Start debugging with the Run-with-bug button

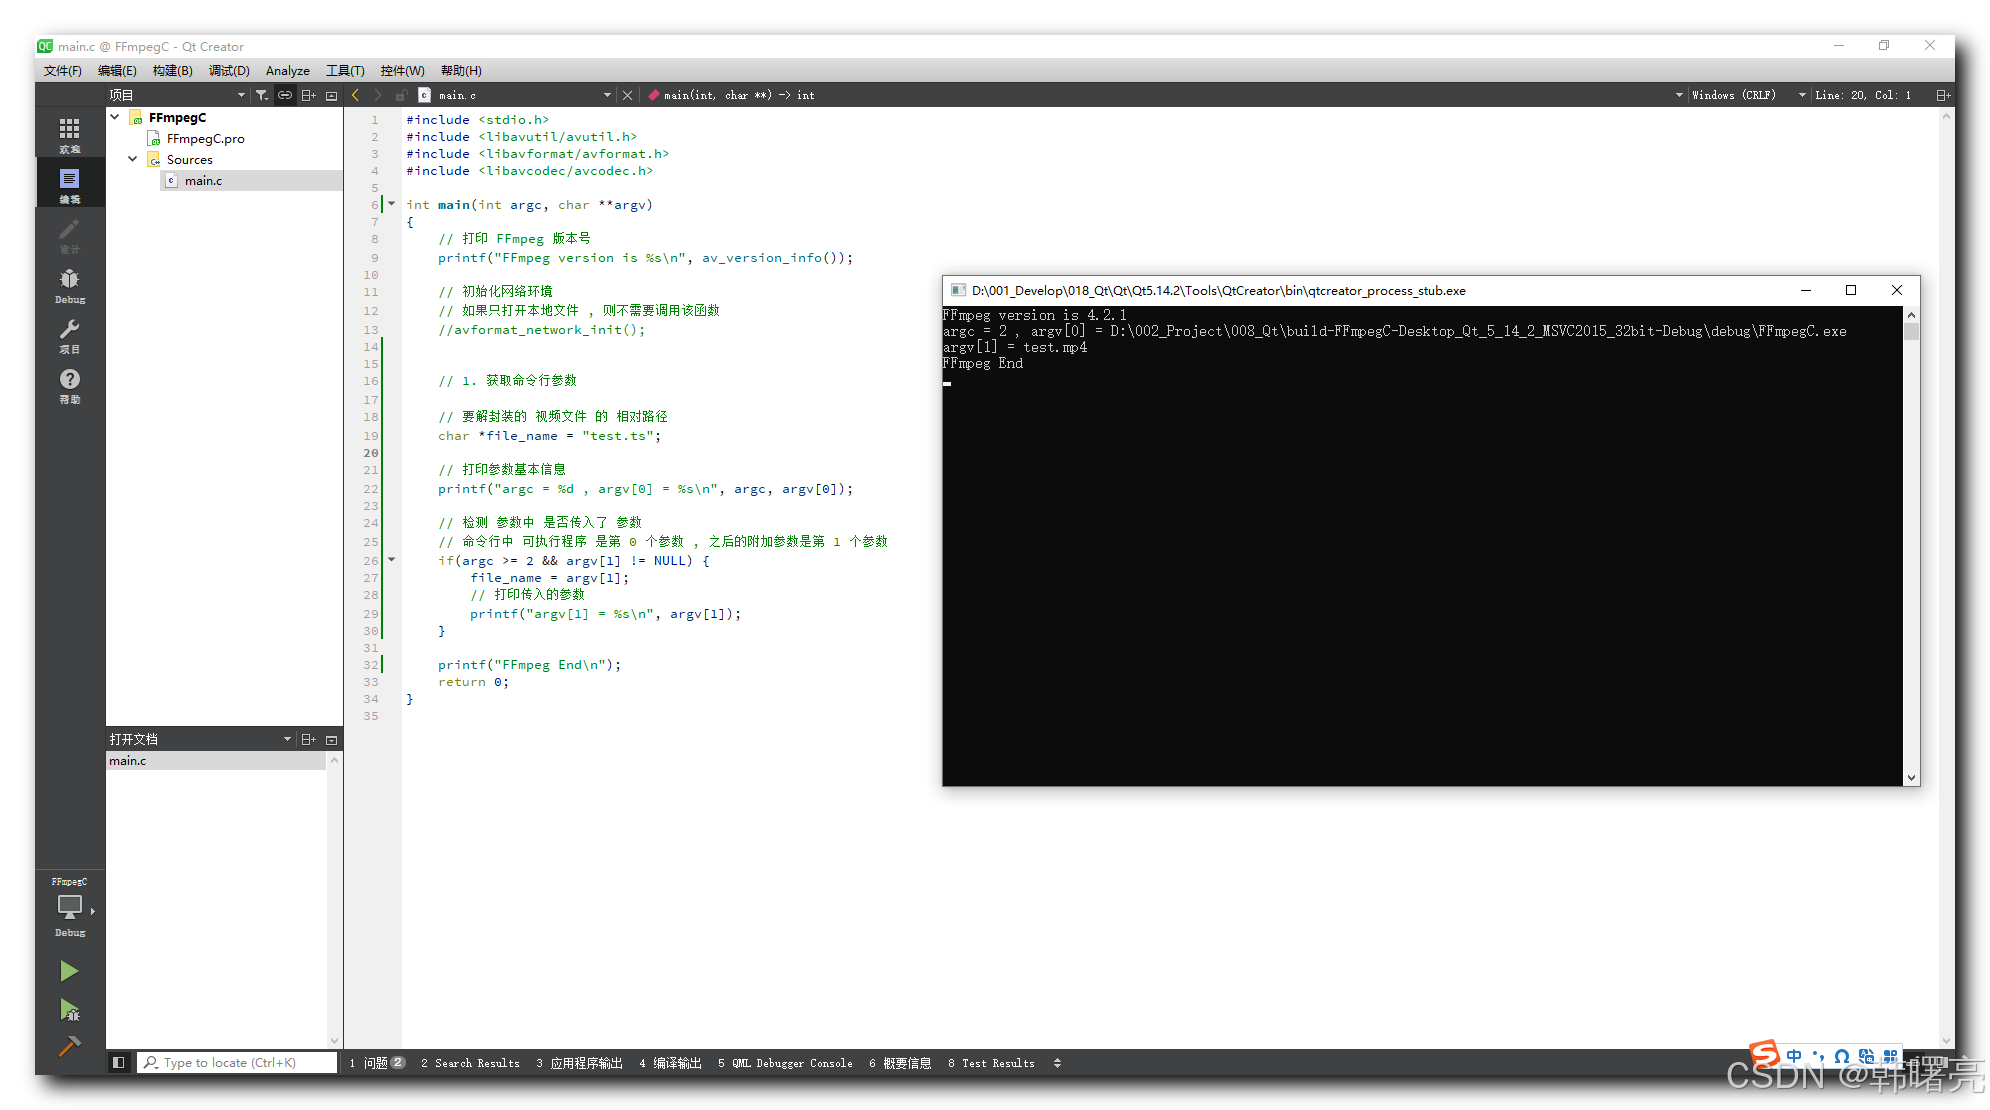[x=69, y=1010]
